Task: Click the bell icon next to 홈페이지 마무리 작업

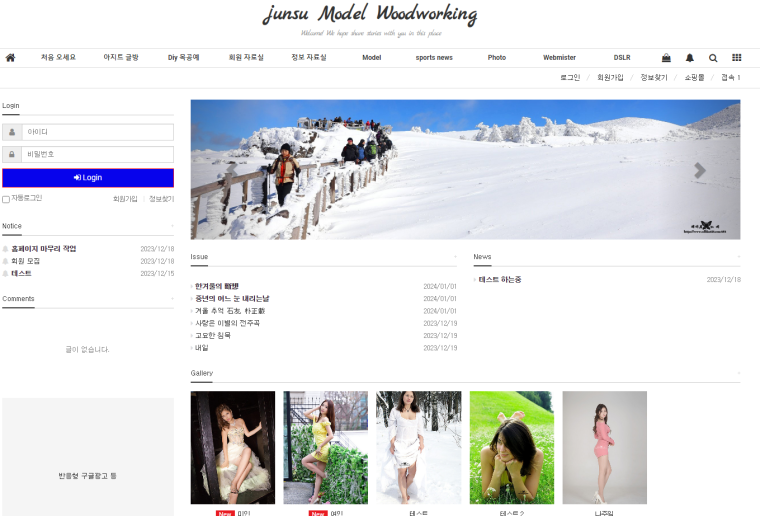Action: [x=5, y=249]
